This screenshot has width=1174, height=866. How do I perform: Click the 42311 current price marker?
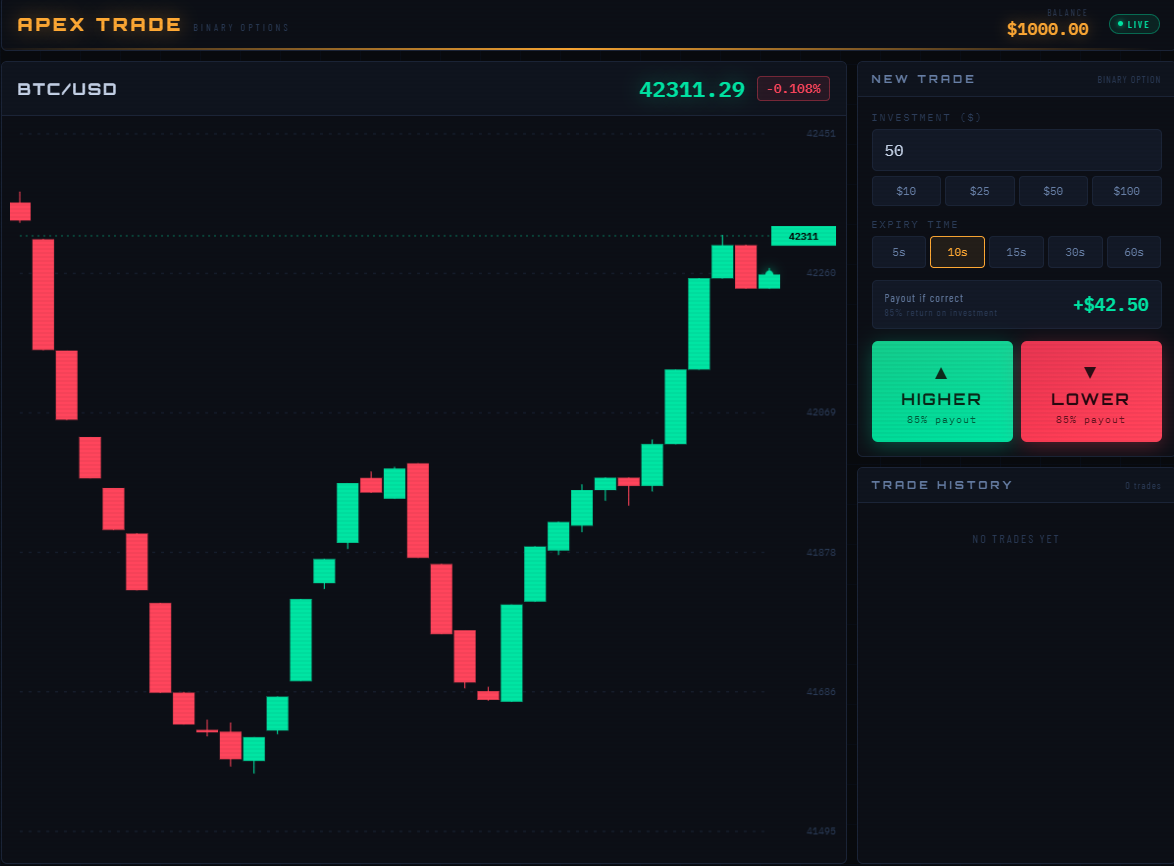(803, 236)
